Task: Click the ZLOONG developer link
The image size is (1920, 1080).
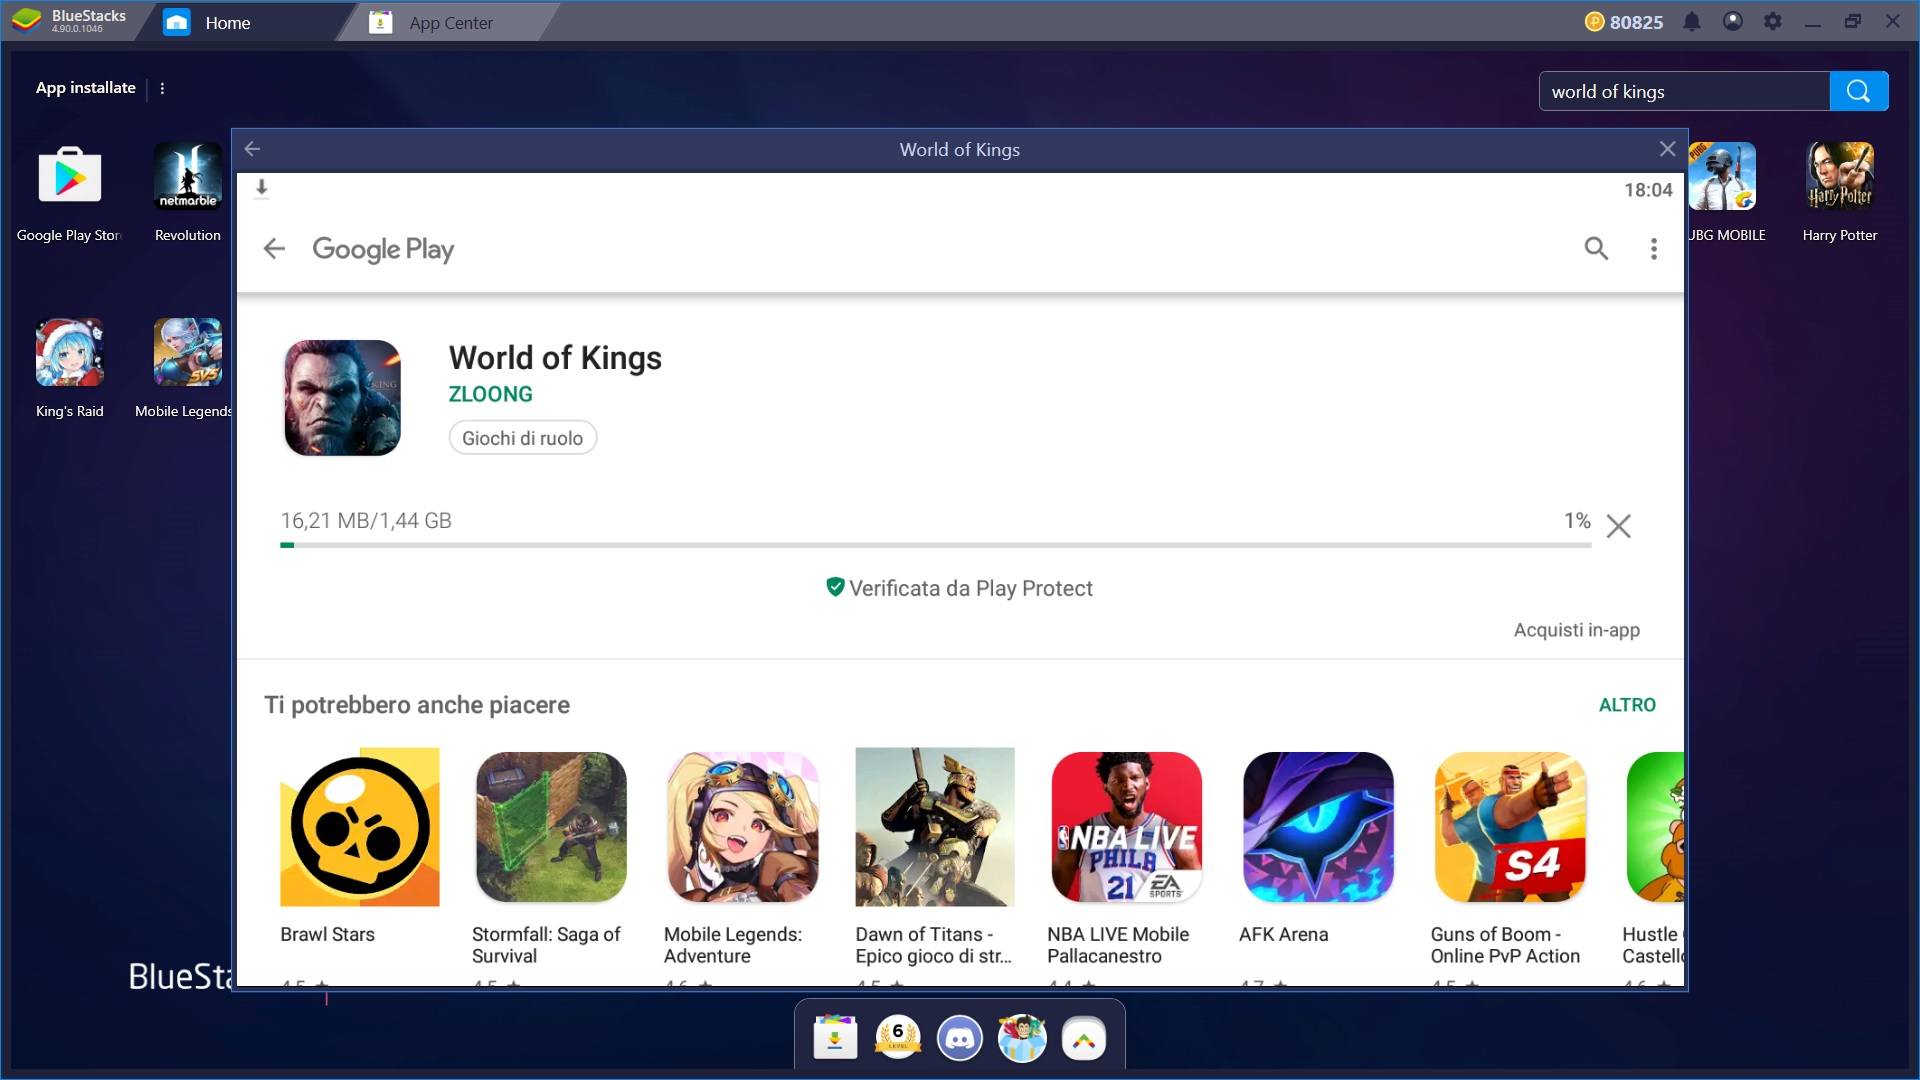Action: pos(490,394)
